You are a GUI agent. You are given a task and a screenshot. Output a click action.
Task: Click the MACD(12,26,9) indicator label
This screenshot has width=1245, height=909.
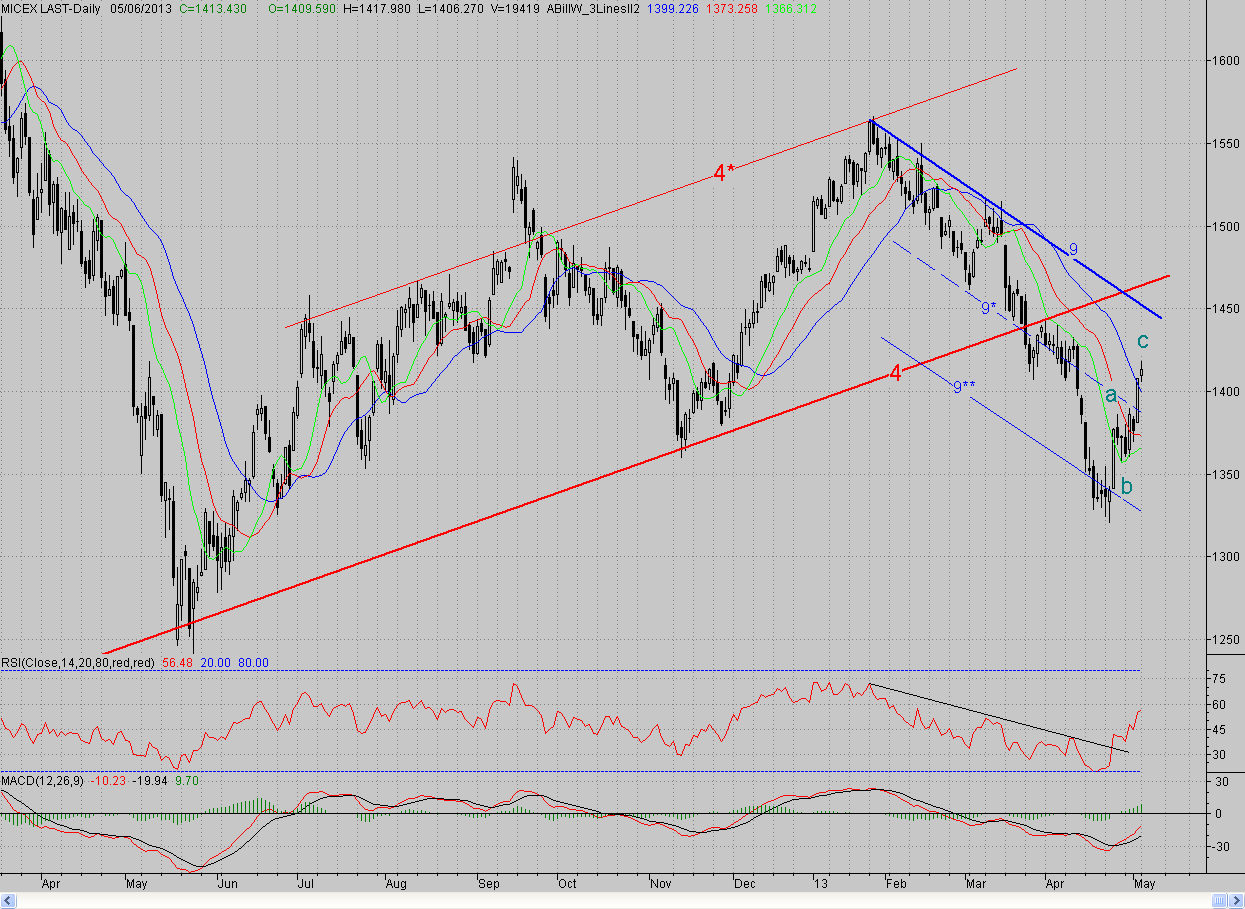click(x=44, y=780)
